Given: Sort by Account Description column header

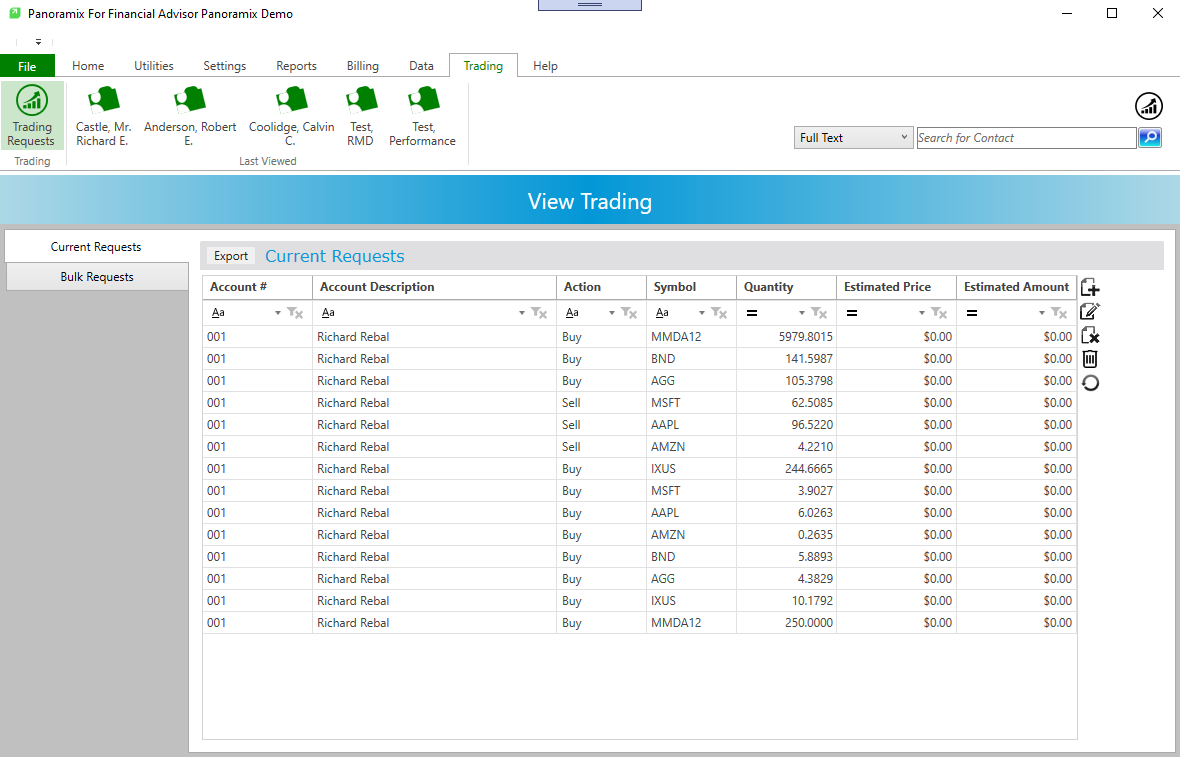Looking at the screenshot, I should click(x=434, y=287).
